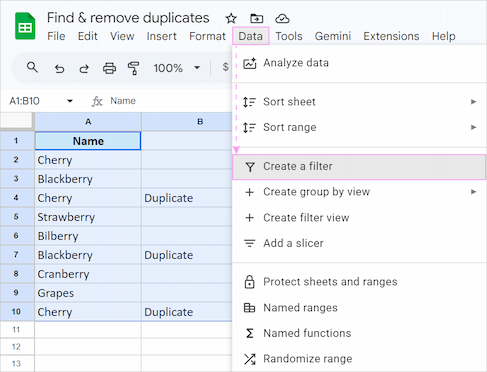Screen dimensions: 487x372
Task: Choose Randomize range menu entry
Action: [x=359, y=359]
